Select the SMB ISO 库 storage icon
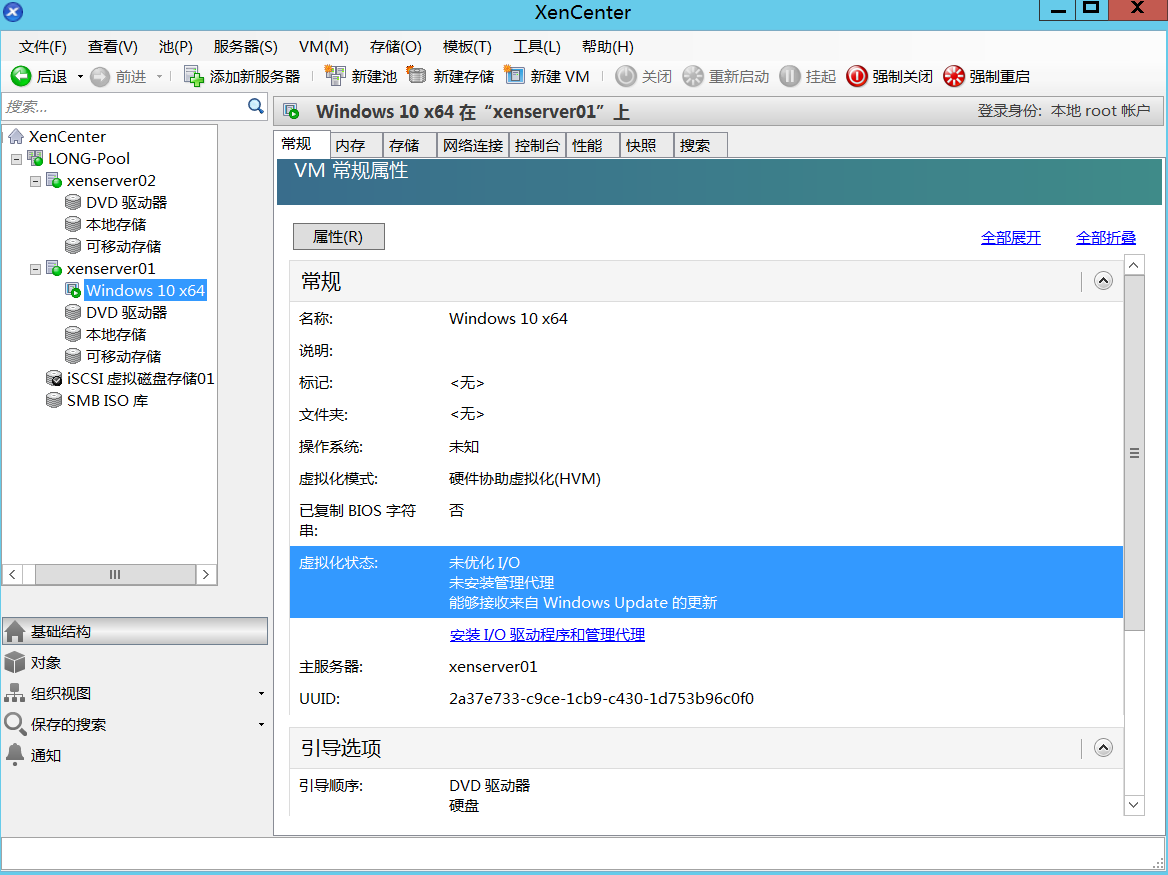1168x875 pixels. pyautogui.click(x=54, y=401)
